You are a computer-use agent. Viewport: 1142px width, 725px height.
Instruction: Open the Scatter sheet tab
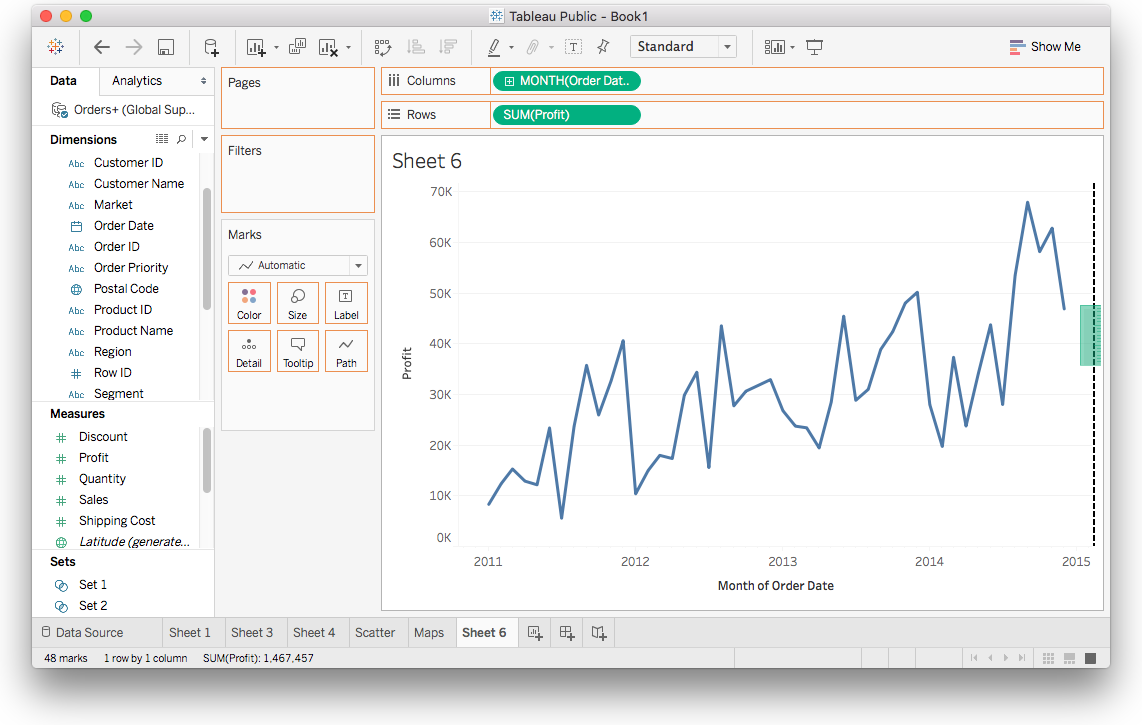(x=375, y=632)
